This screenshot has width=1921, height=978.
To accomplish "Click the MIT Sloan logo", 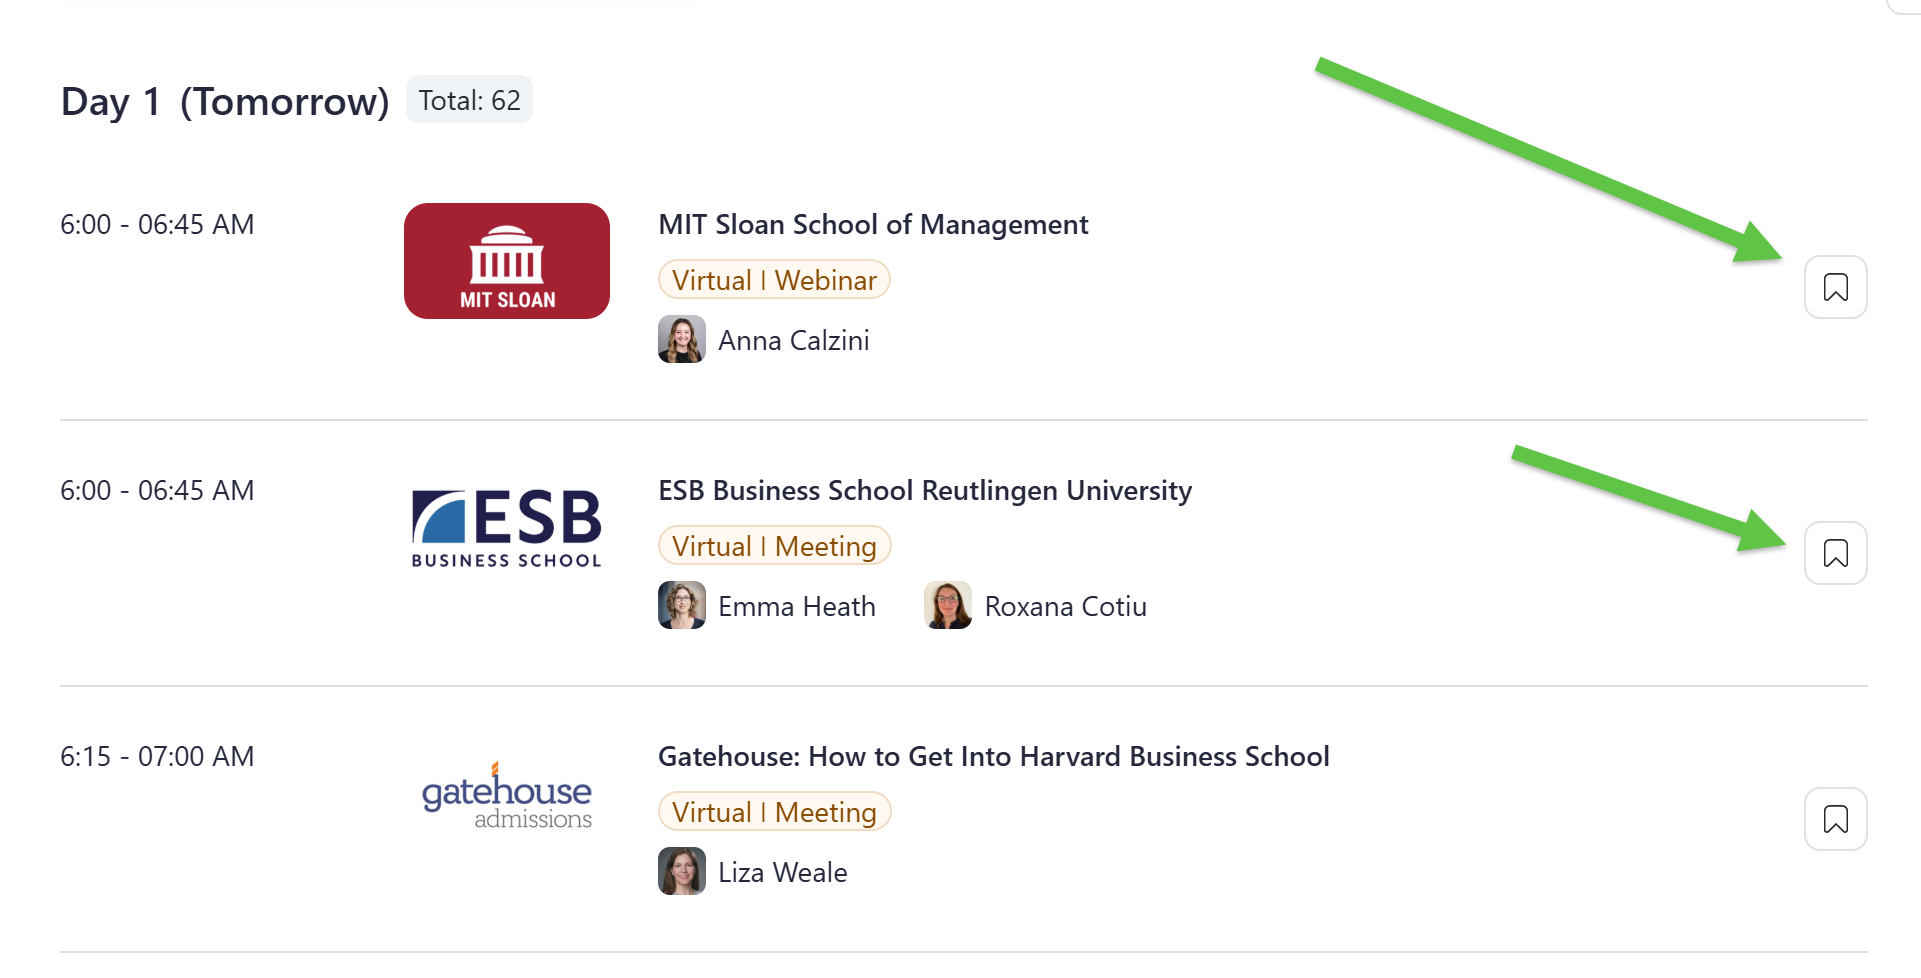I will pos(507,261).
